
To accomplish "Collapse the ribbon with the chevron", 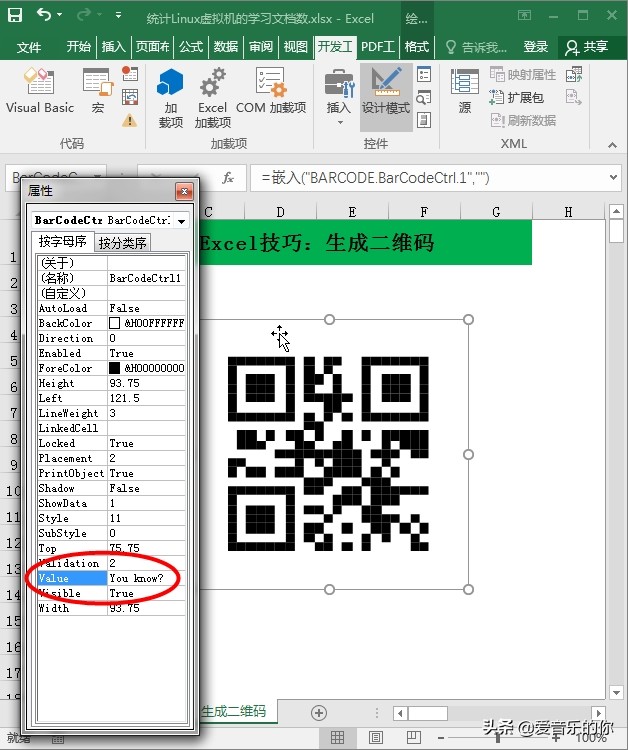I will point(612,144).
